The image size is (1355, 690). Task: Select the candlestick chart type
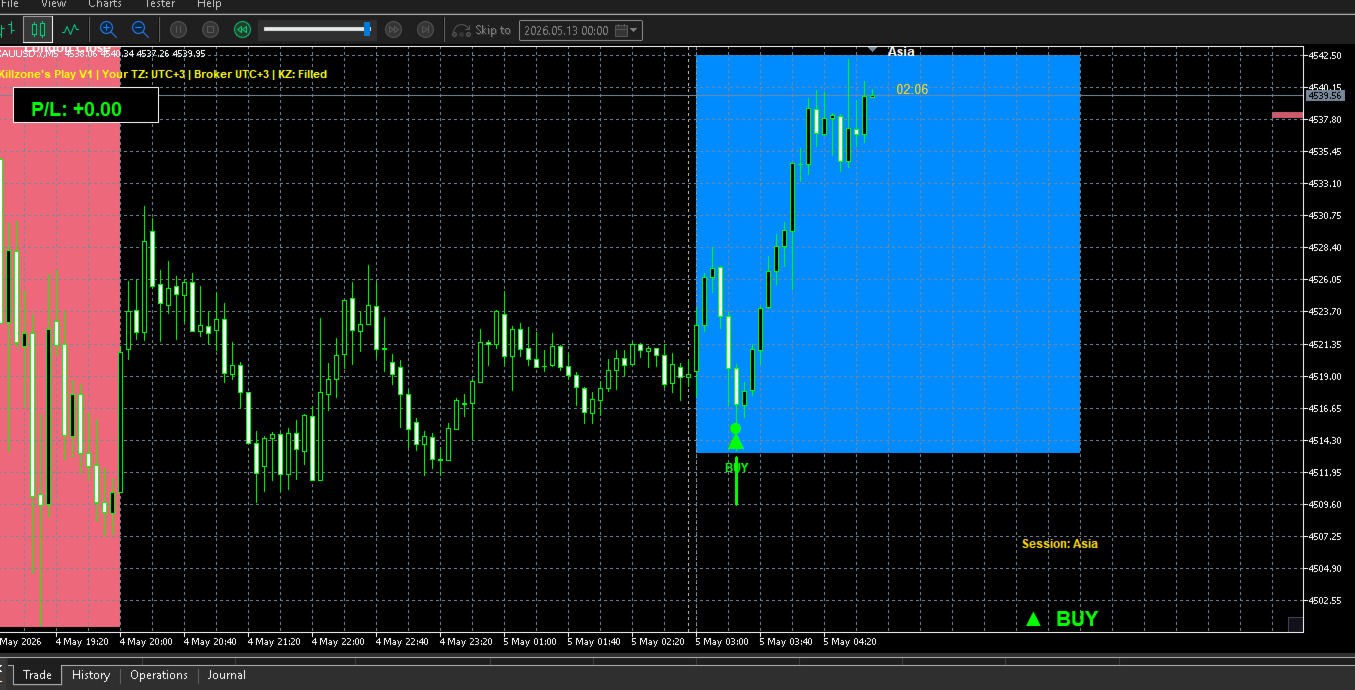(39, 30)
